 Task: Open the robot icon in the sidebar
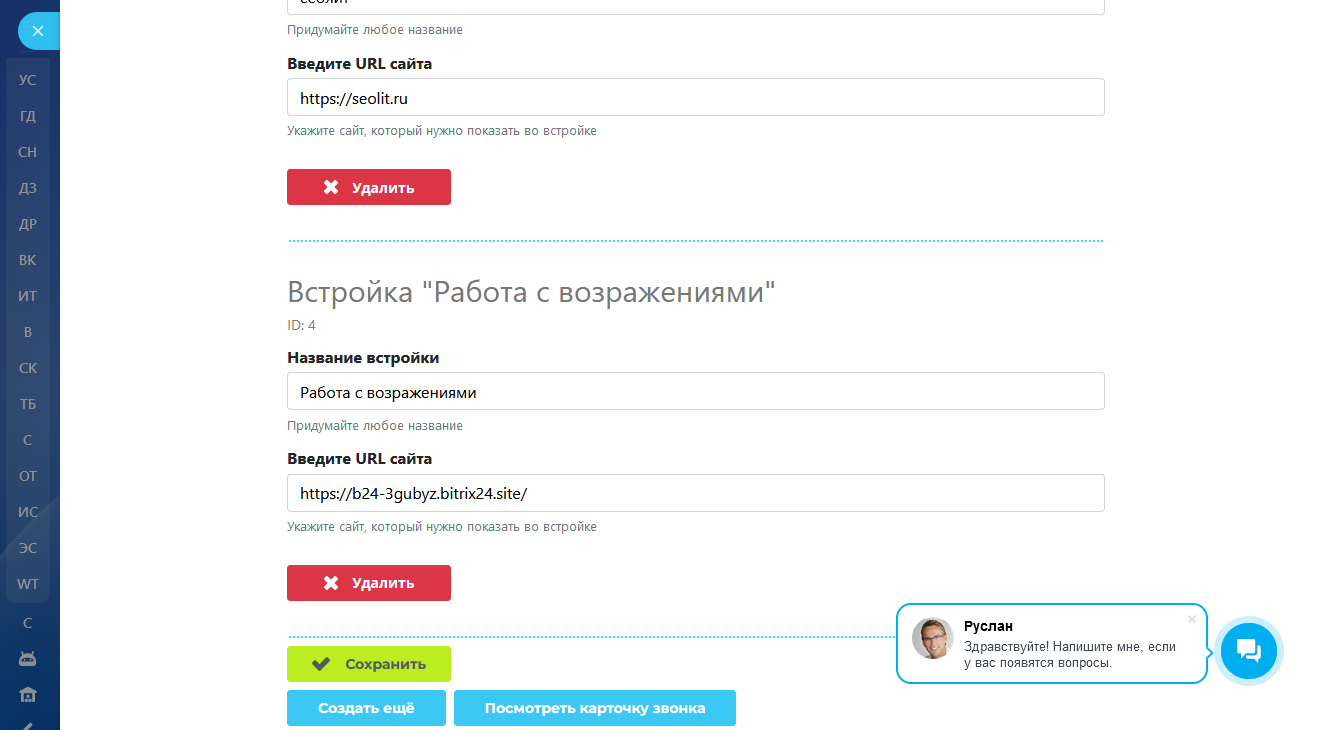pyautogui.click(x=28, y=659)
